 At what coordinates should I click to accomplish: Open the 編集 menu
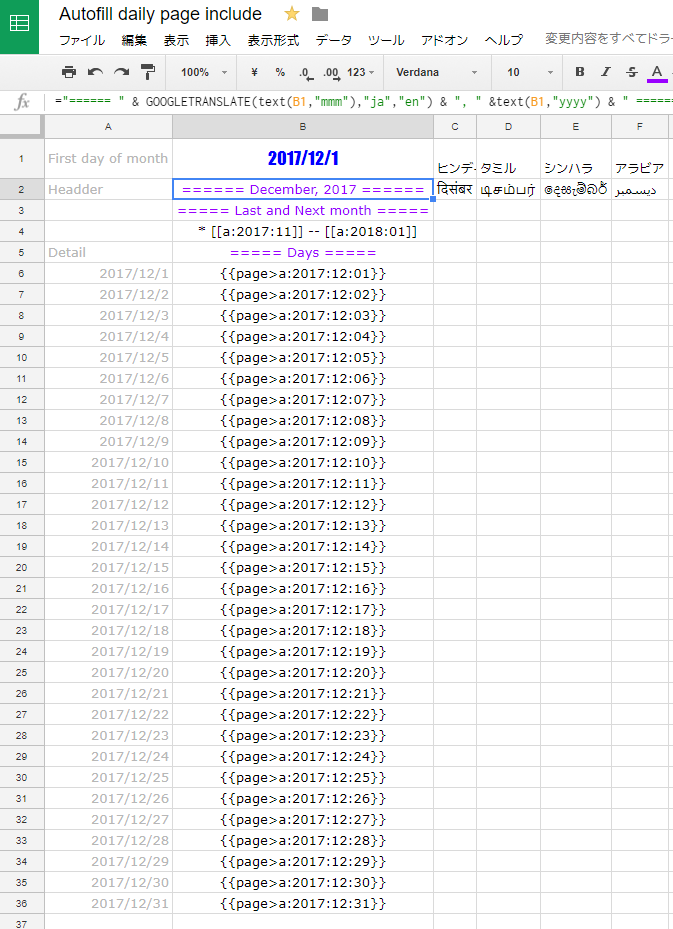(x=134, y=40)
